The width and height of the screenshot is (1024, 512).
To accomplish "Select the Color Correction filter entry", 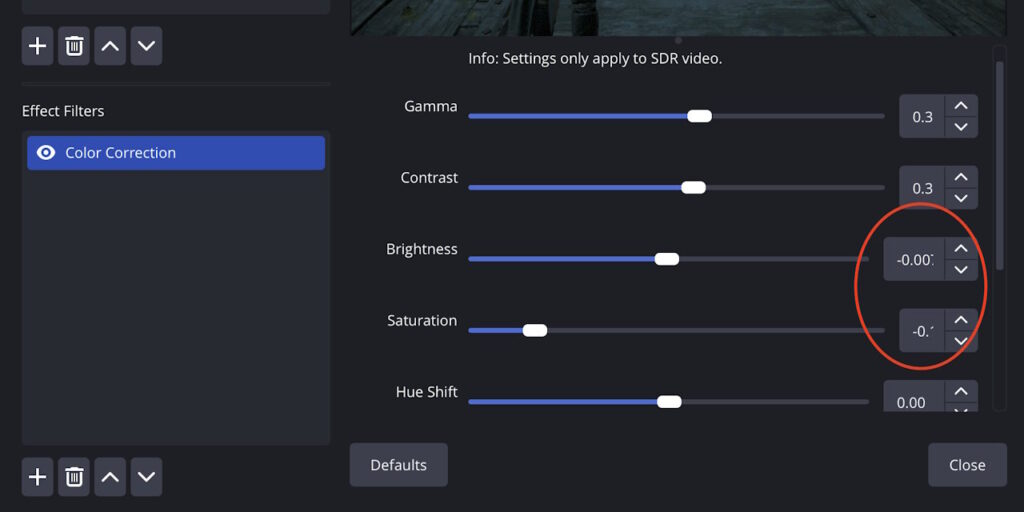I will coord(176,153).
